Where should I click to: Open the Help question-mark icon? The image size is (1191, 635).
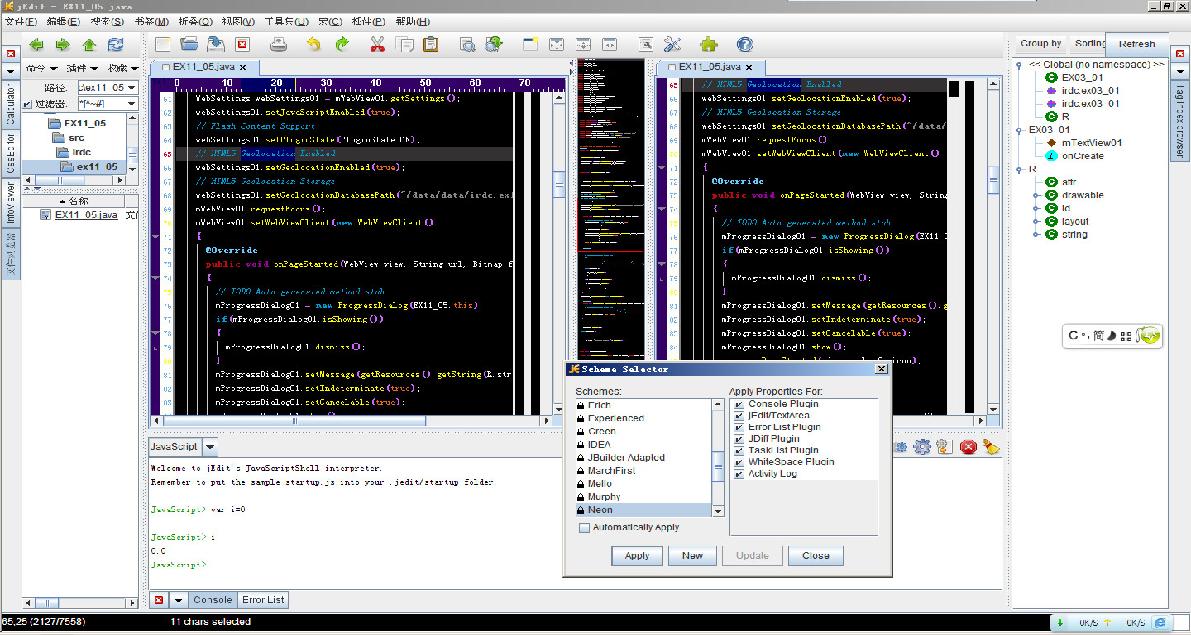(x=744, y=44)
